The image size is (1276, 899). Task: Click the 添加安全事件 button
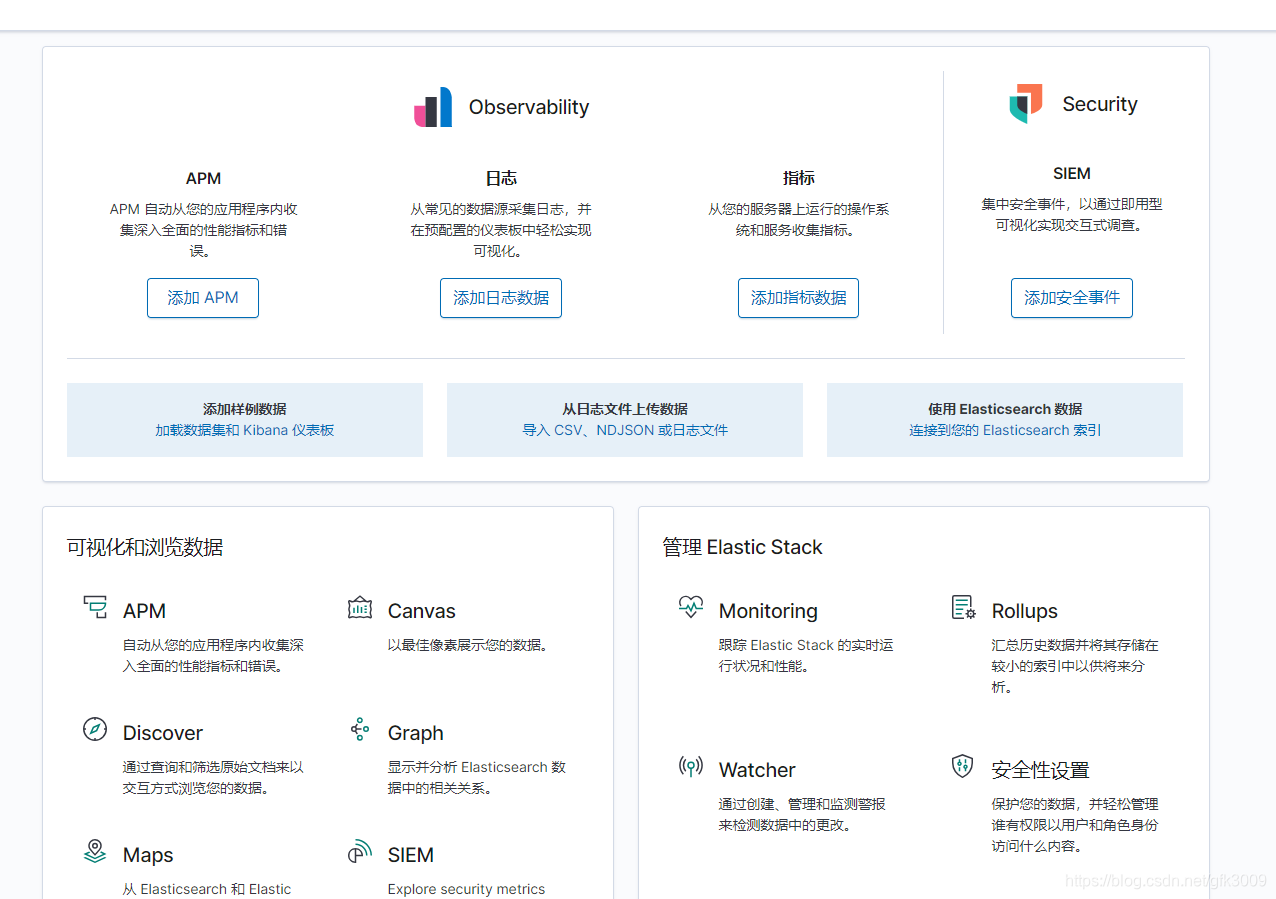(1072, 298)
